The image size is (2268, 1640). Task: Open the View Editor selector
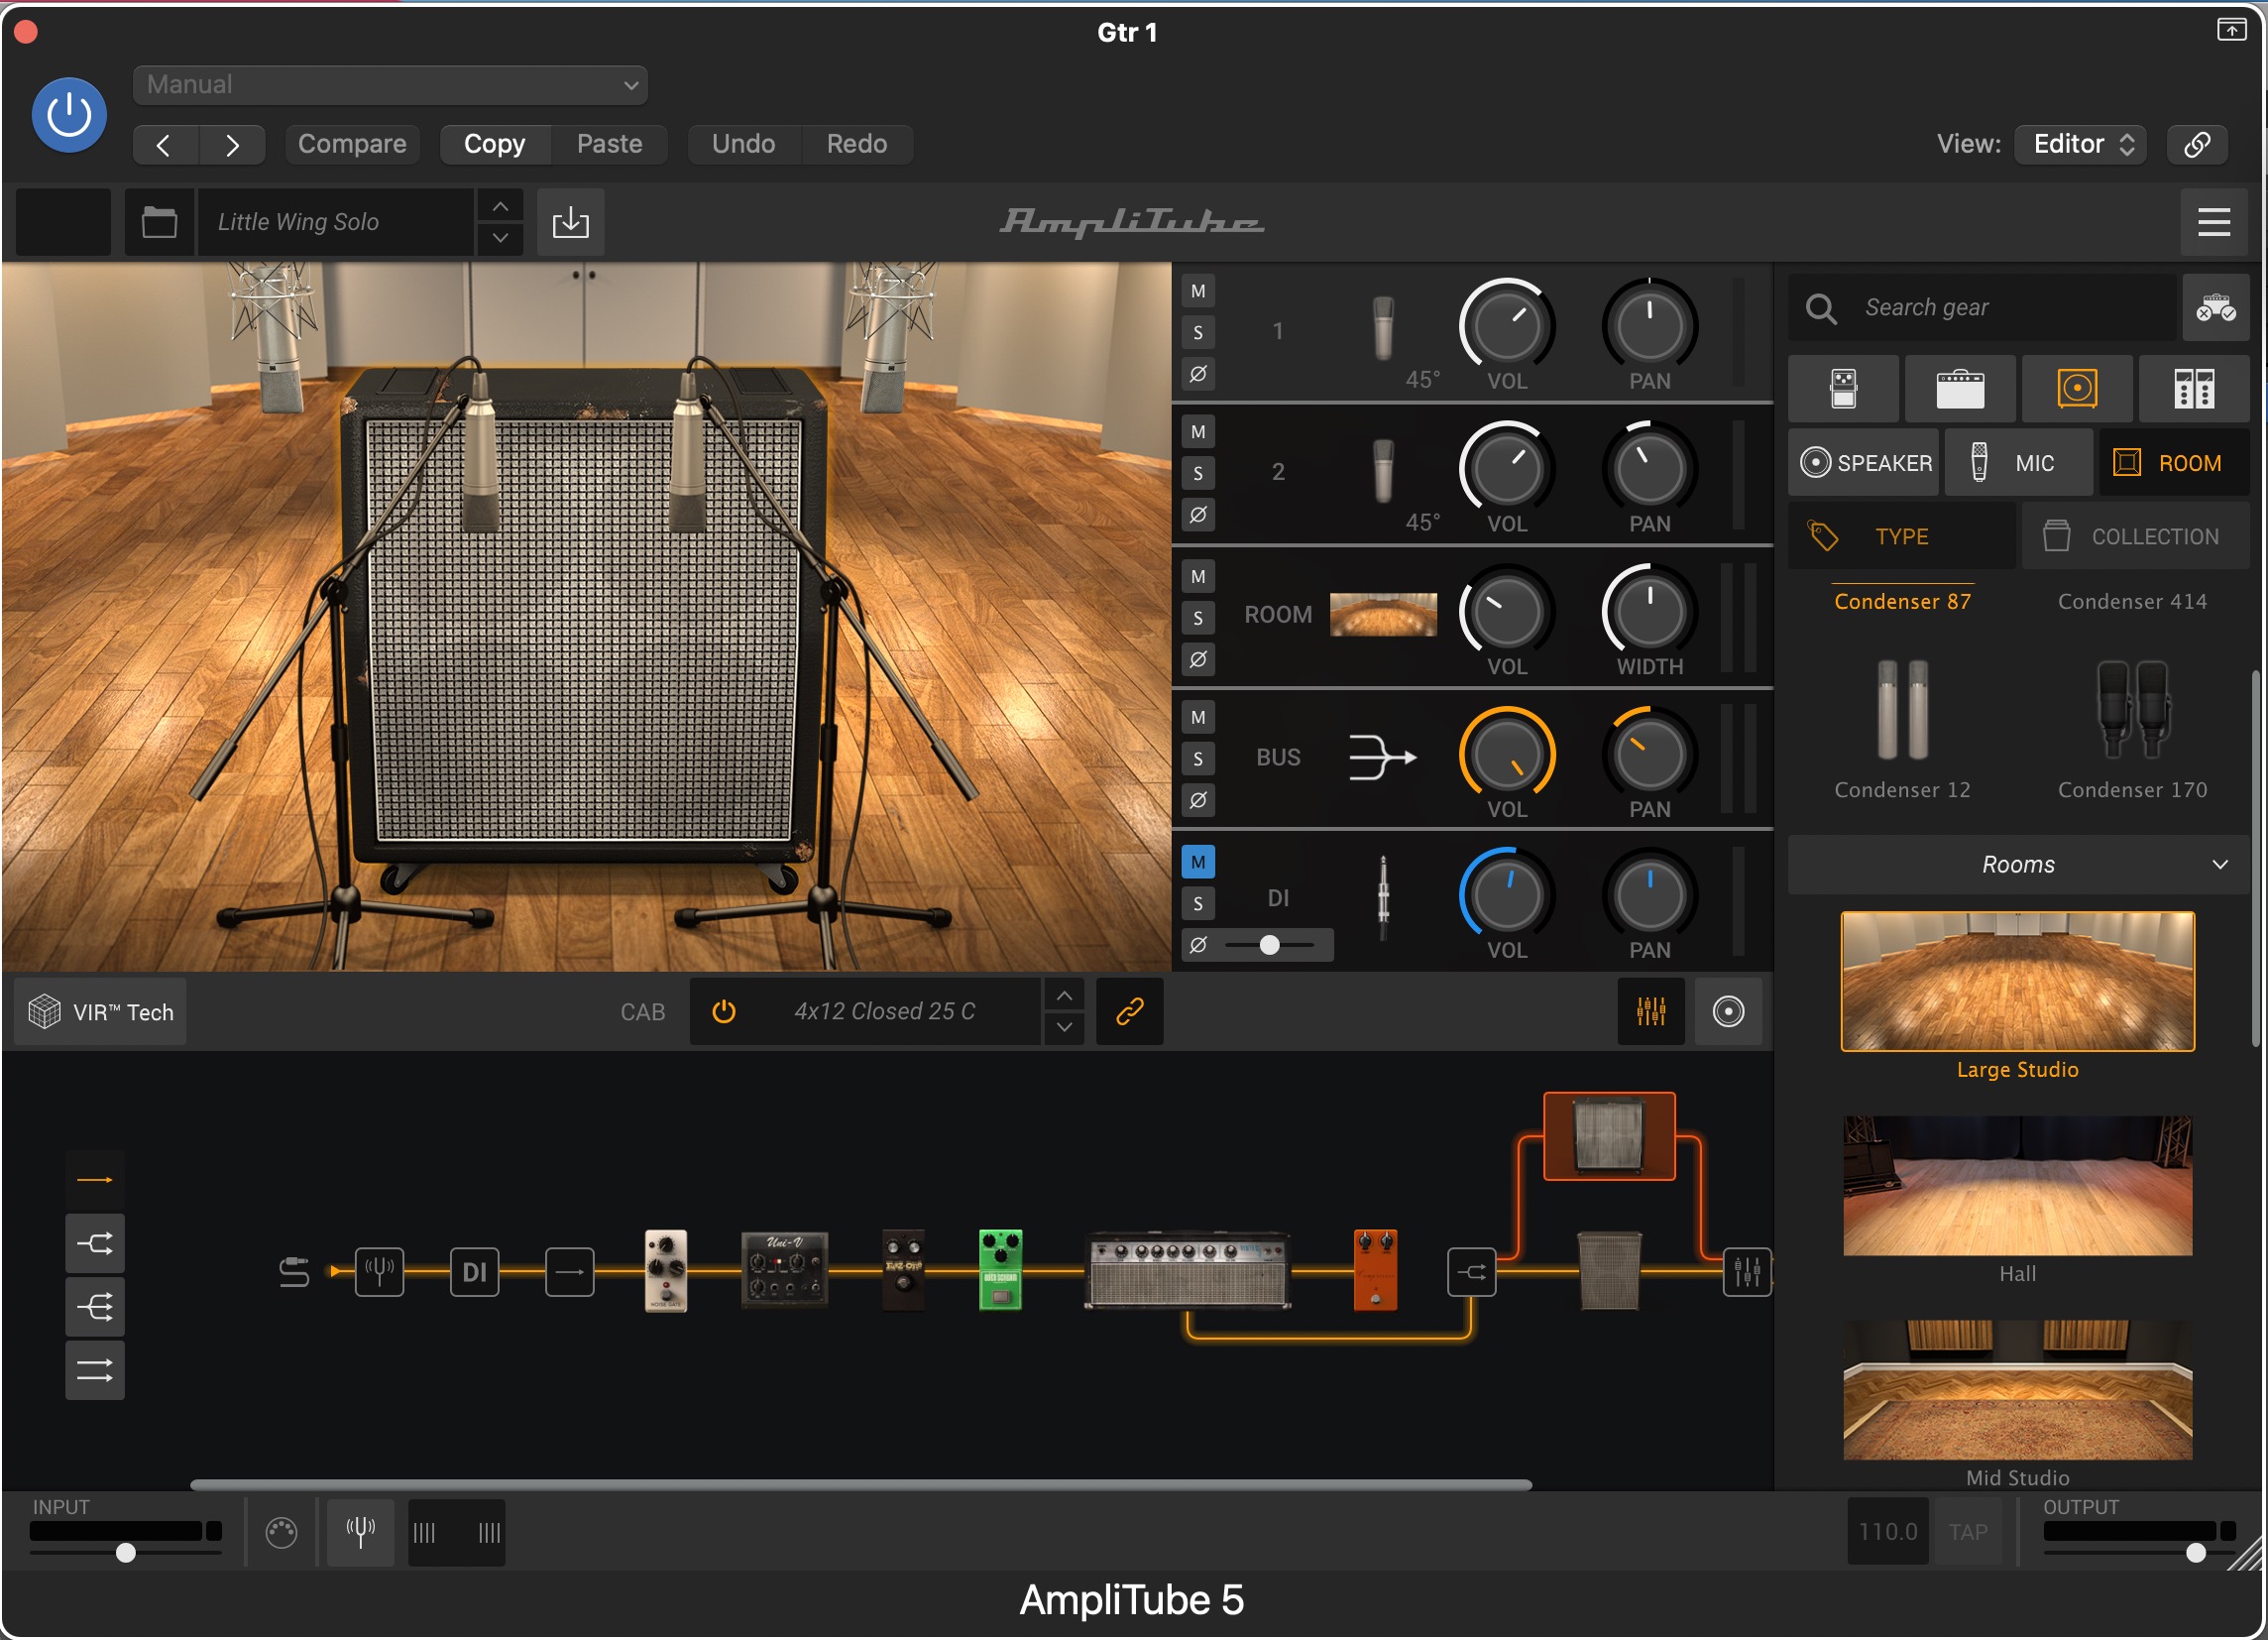pyautogui.click(x=2079, y=144)
